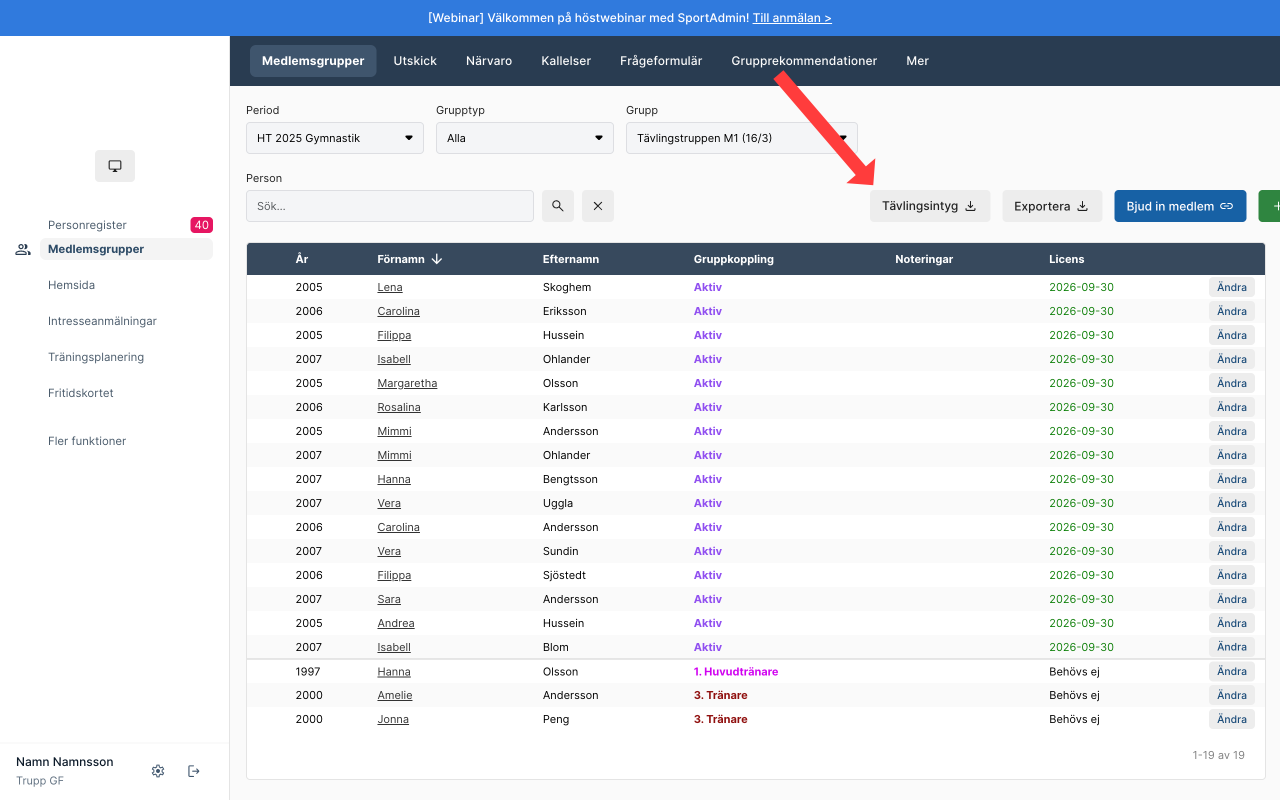
Task: Click surname Sjöstedt in table
Action: pos(565,575)
